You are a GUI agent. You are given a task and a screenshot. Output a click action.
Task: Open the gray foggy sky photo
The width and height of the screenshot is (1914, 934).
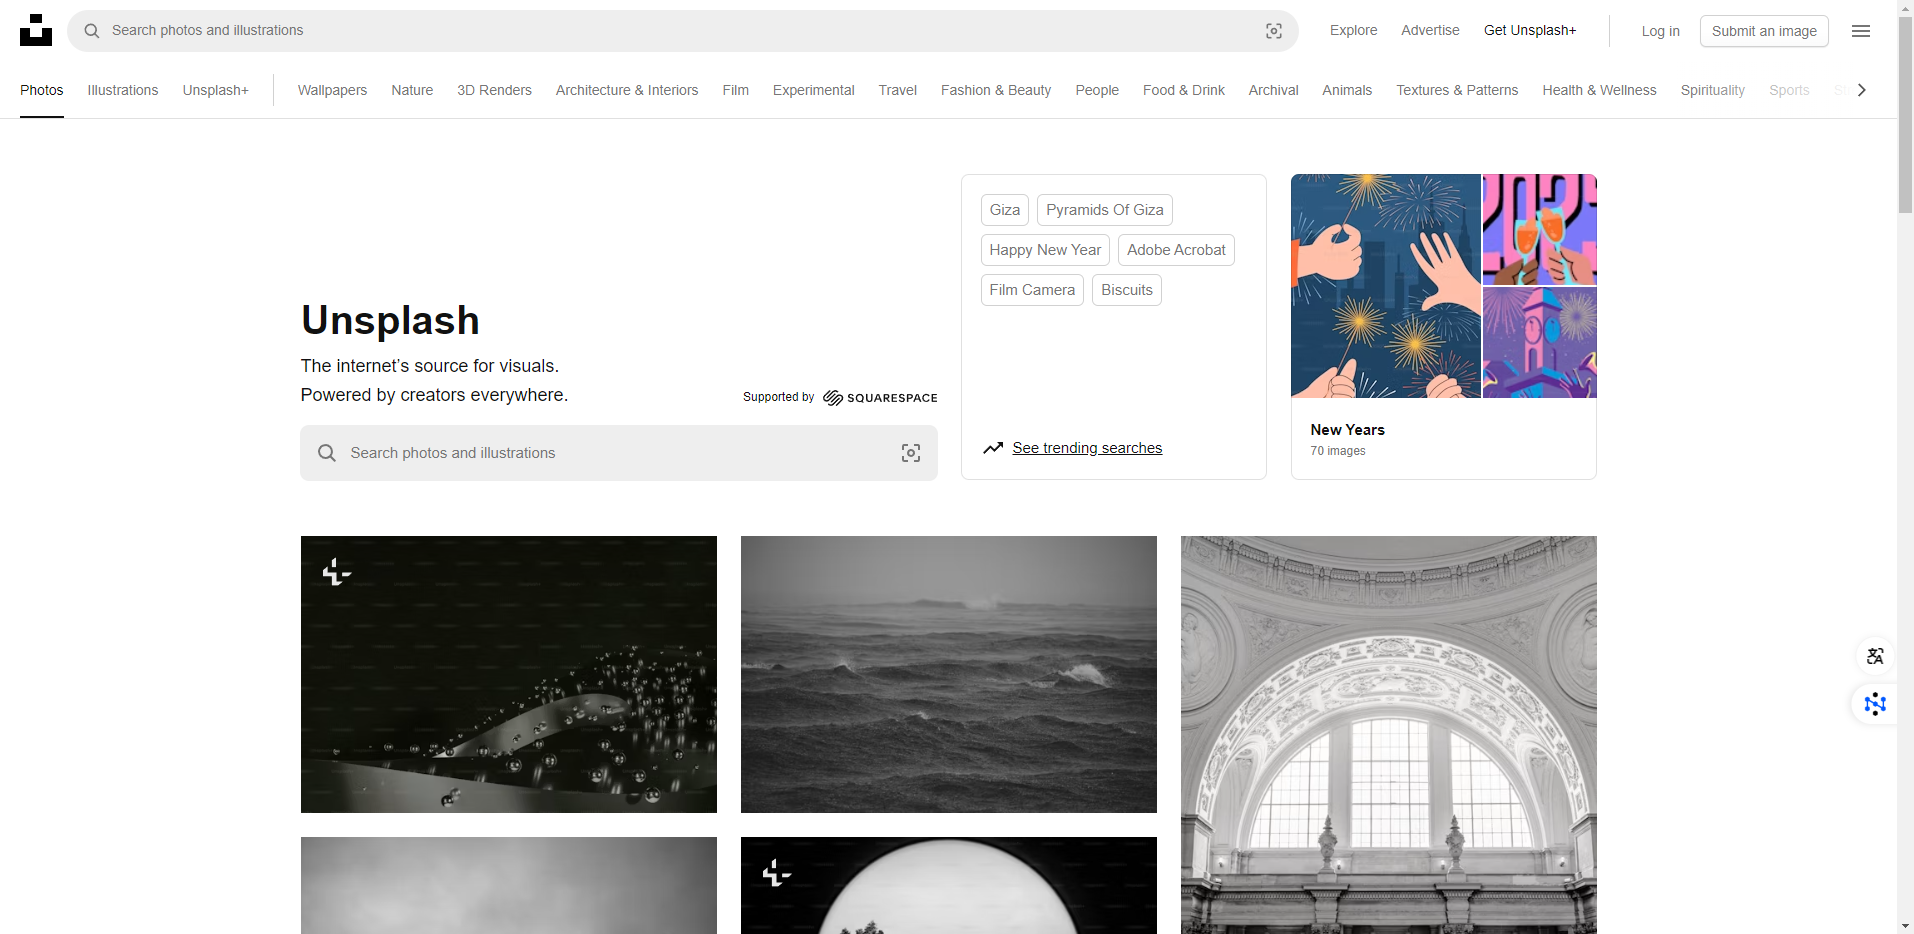[509, 885]
